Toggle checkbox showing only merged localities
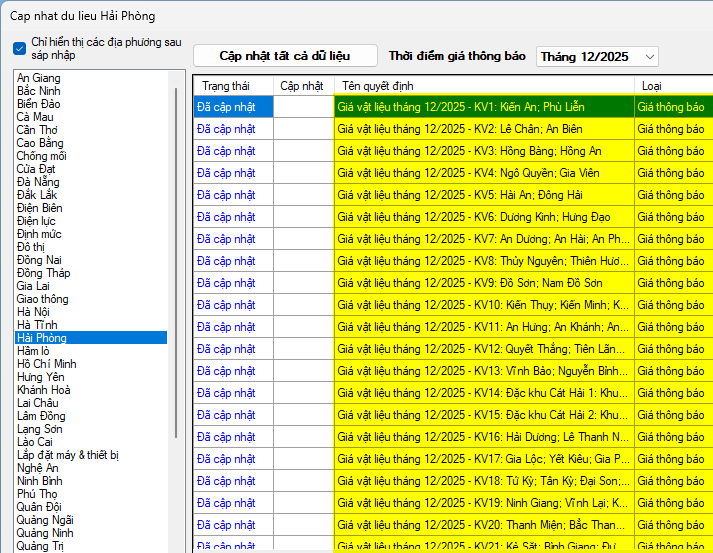713x553 pixels. click(19, 48)
